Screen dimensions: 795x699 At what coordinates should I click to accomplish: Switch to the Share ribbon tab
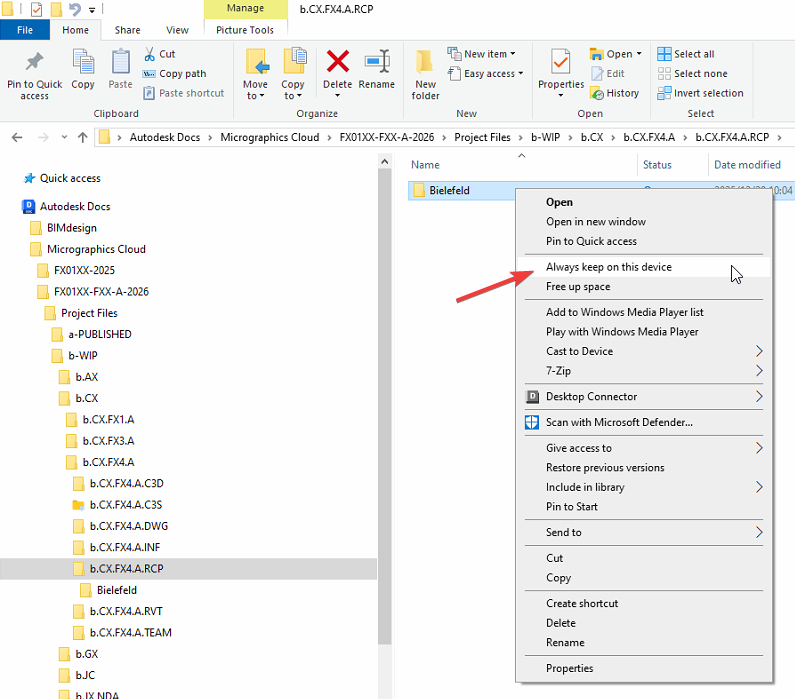click(x=127, y=30)
